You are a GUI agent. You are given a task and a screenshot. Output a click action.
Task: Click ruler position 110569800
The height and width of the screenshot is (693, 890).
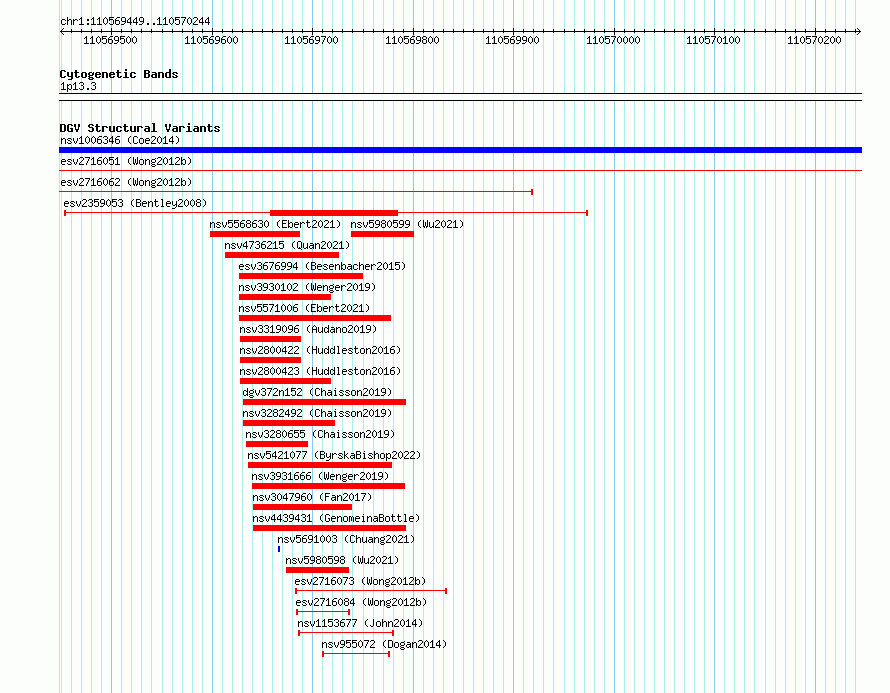[412, 40]
